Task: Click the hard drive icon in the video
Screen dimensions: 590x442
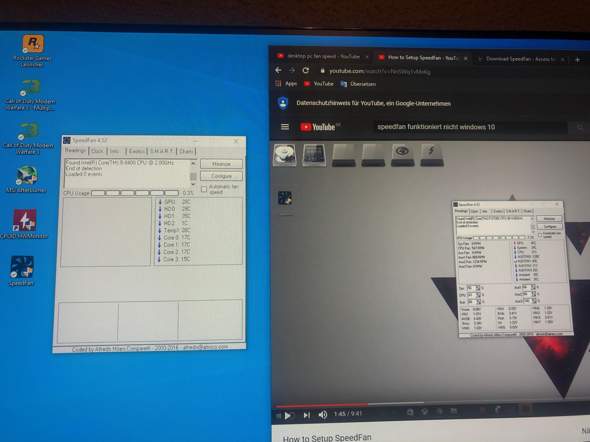Action: pos(284,155)
